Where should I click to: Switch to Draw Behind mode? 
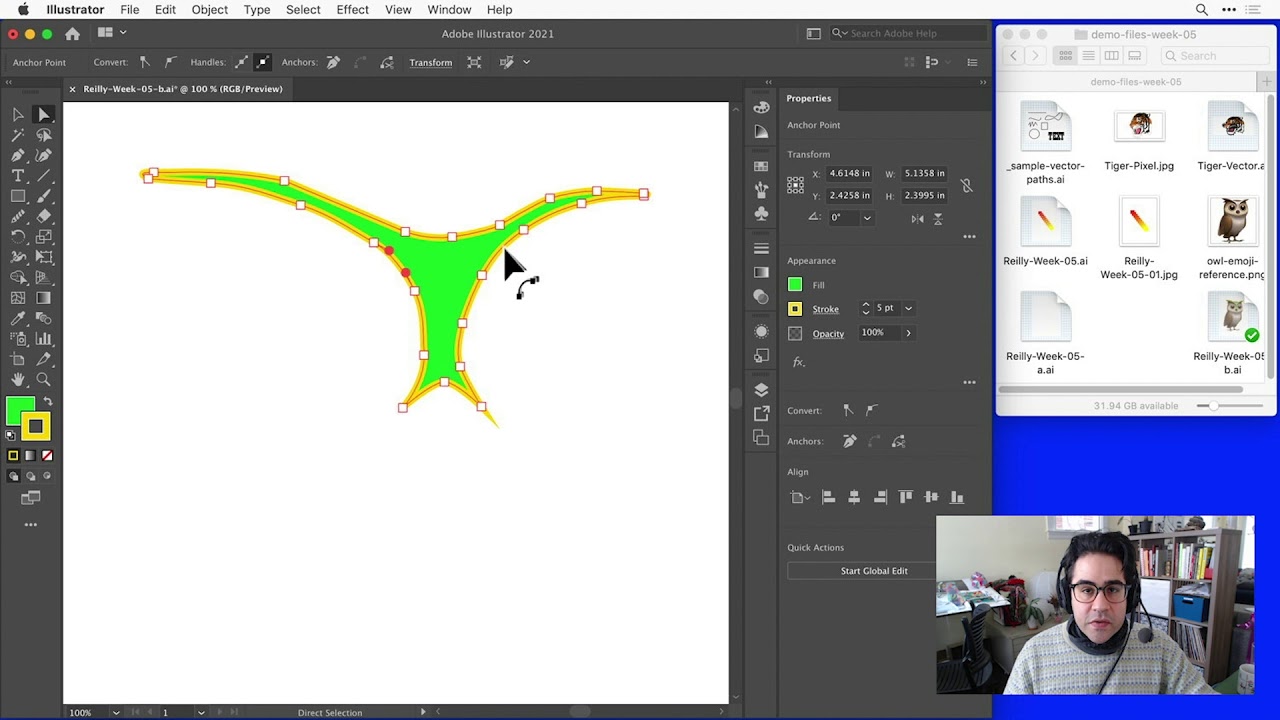(x=30, y=476)
